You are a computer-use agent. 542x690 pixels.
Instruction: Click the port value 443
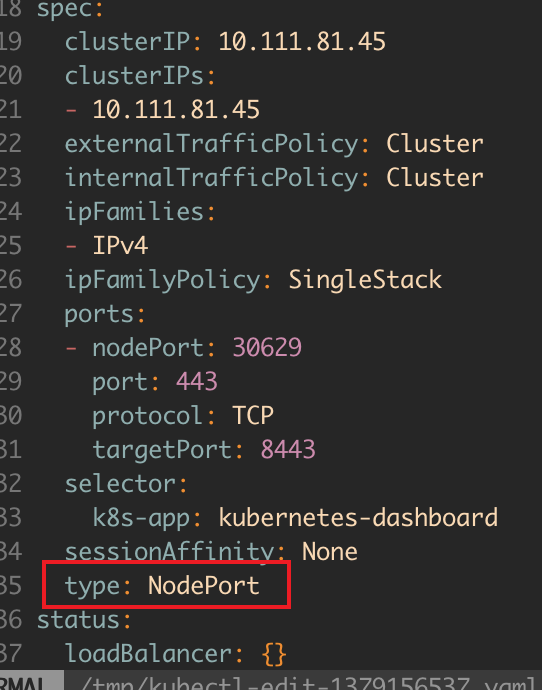tap(197, 382)
